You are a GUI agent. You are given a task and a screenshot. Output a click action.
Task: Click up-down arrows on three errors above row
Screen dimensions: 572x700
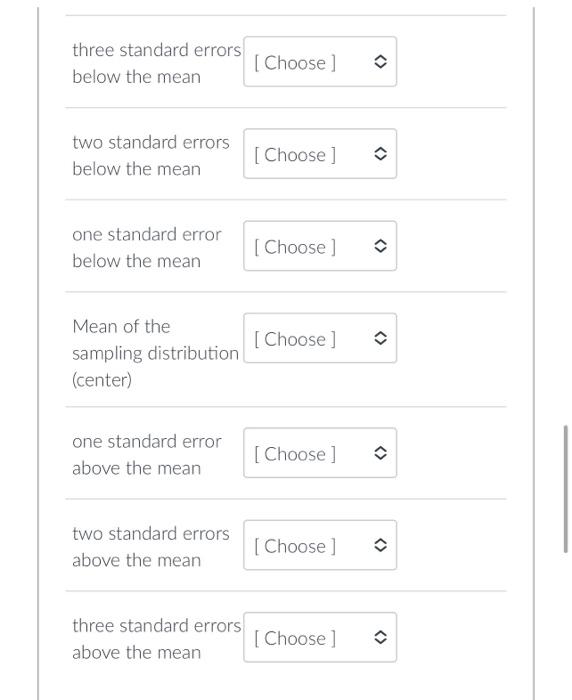[x=380, y=637]
